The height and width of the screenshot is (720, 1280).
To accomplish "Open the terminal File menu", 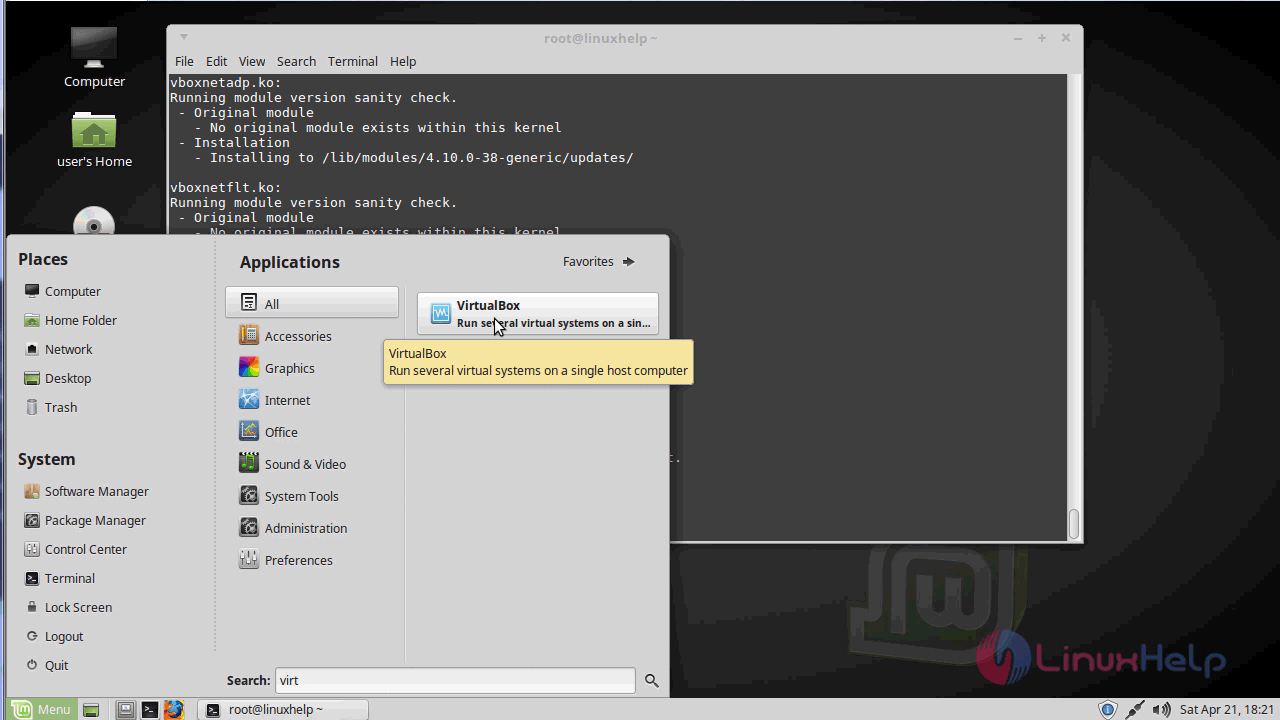I will [184, 61].
